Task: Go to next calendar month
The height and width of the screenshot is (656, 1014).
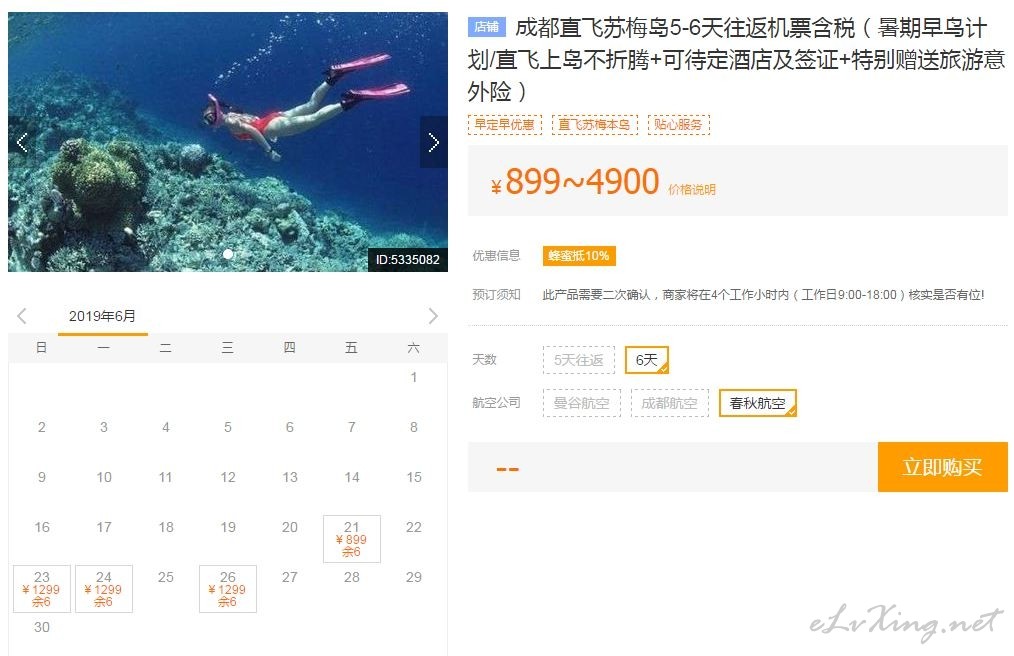Action: (433, 316)
